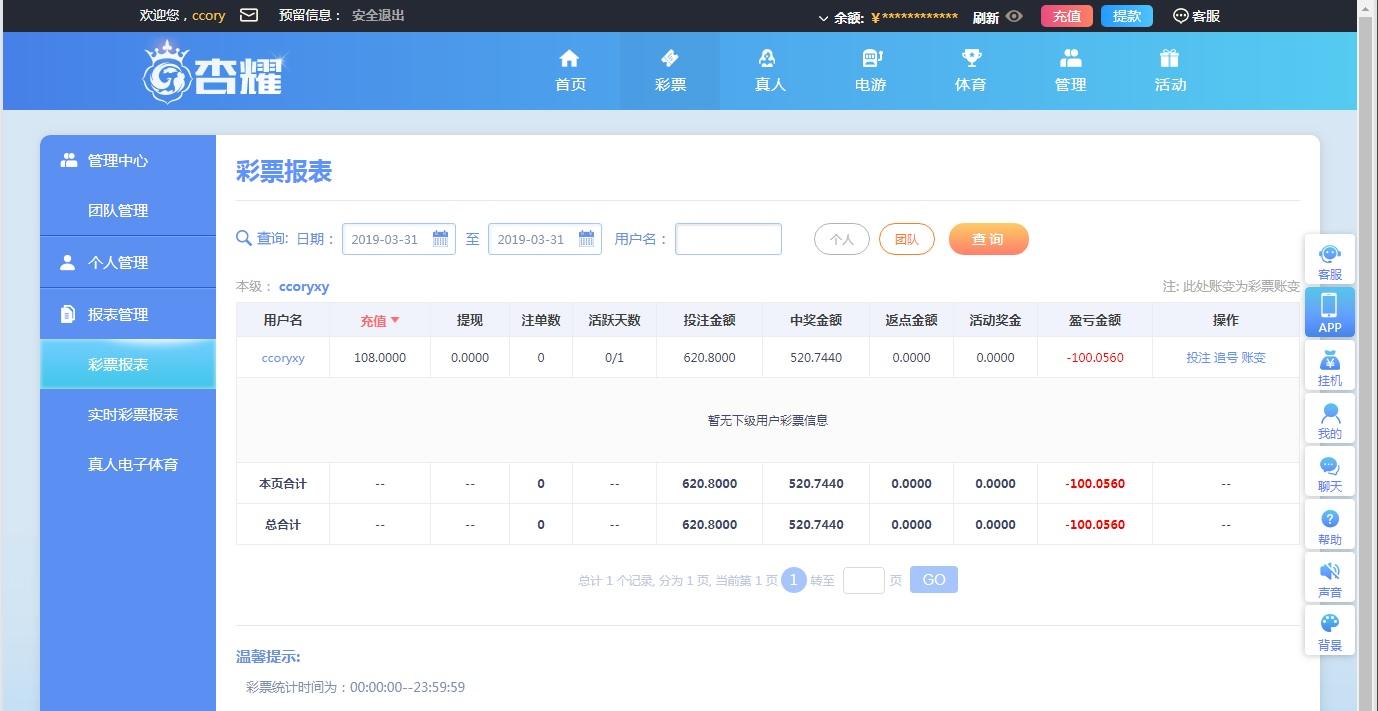Open the 真人 live casino tab

(x=769, y=71)
